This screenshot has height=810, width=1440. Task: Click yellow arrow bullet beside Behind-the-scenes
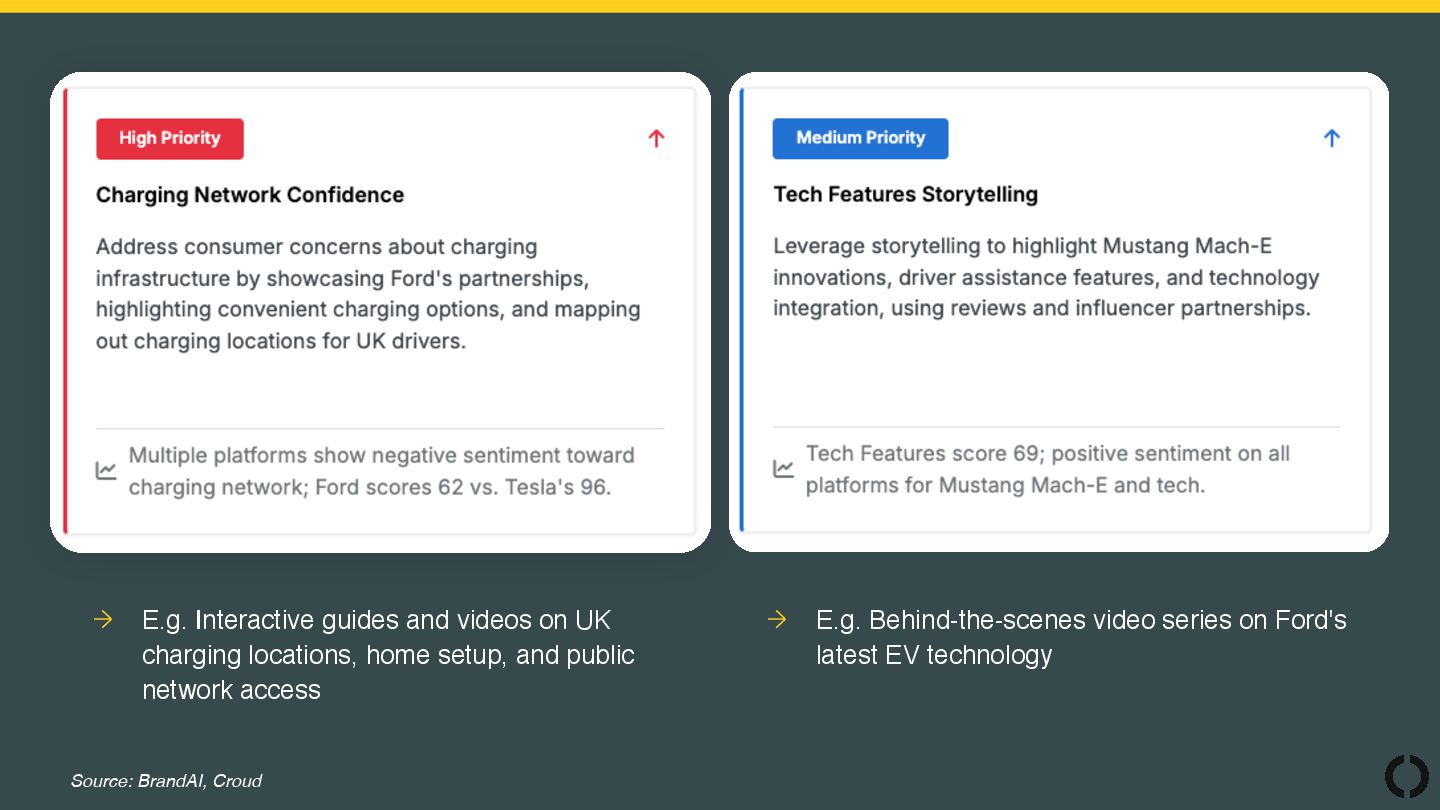point(777,620)
